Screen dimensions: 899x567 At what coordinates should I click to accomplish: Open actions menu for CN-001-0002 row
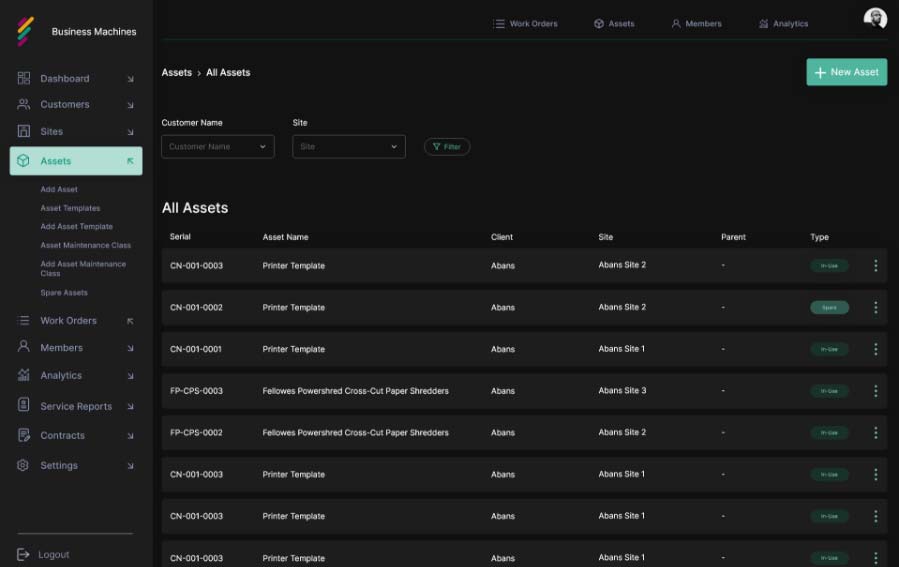(x=875, y=307)
